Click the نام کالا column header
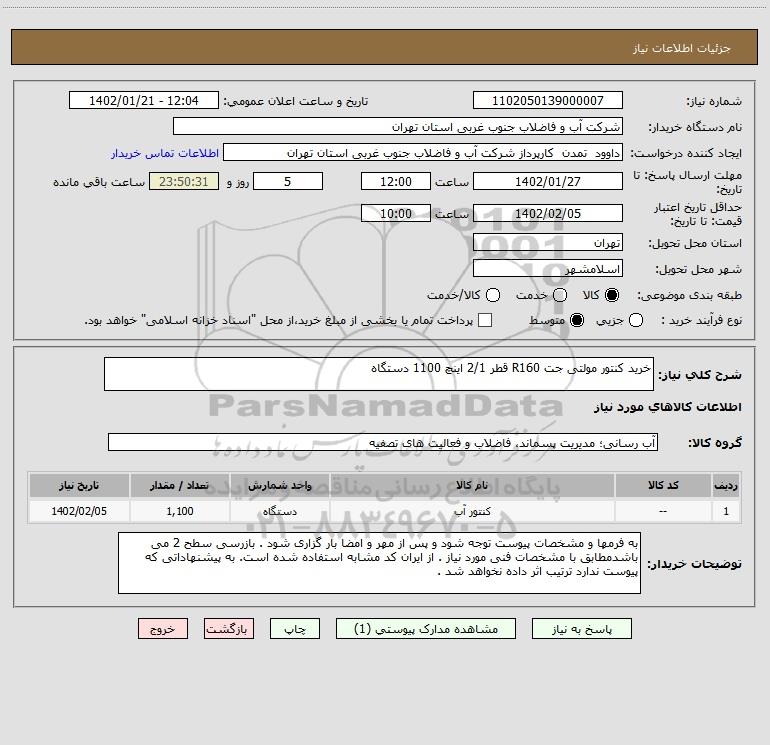Image resolution: width=770 pixels, height=745 pixels. pyautogui.click(x=472, y=485)
